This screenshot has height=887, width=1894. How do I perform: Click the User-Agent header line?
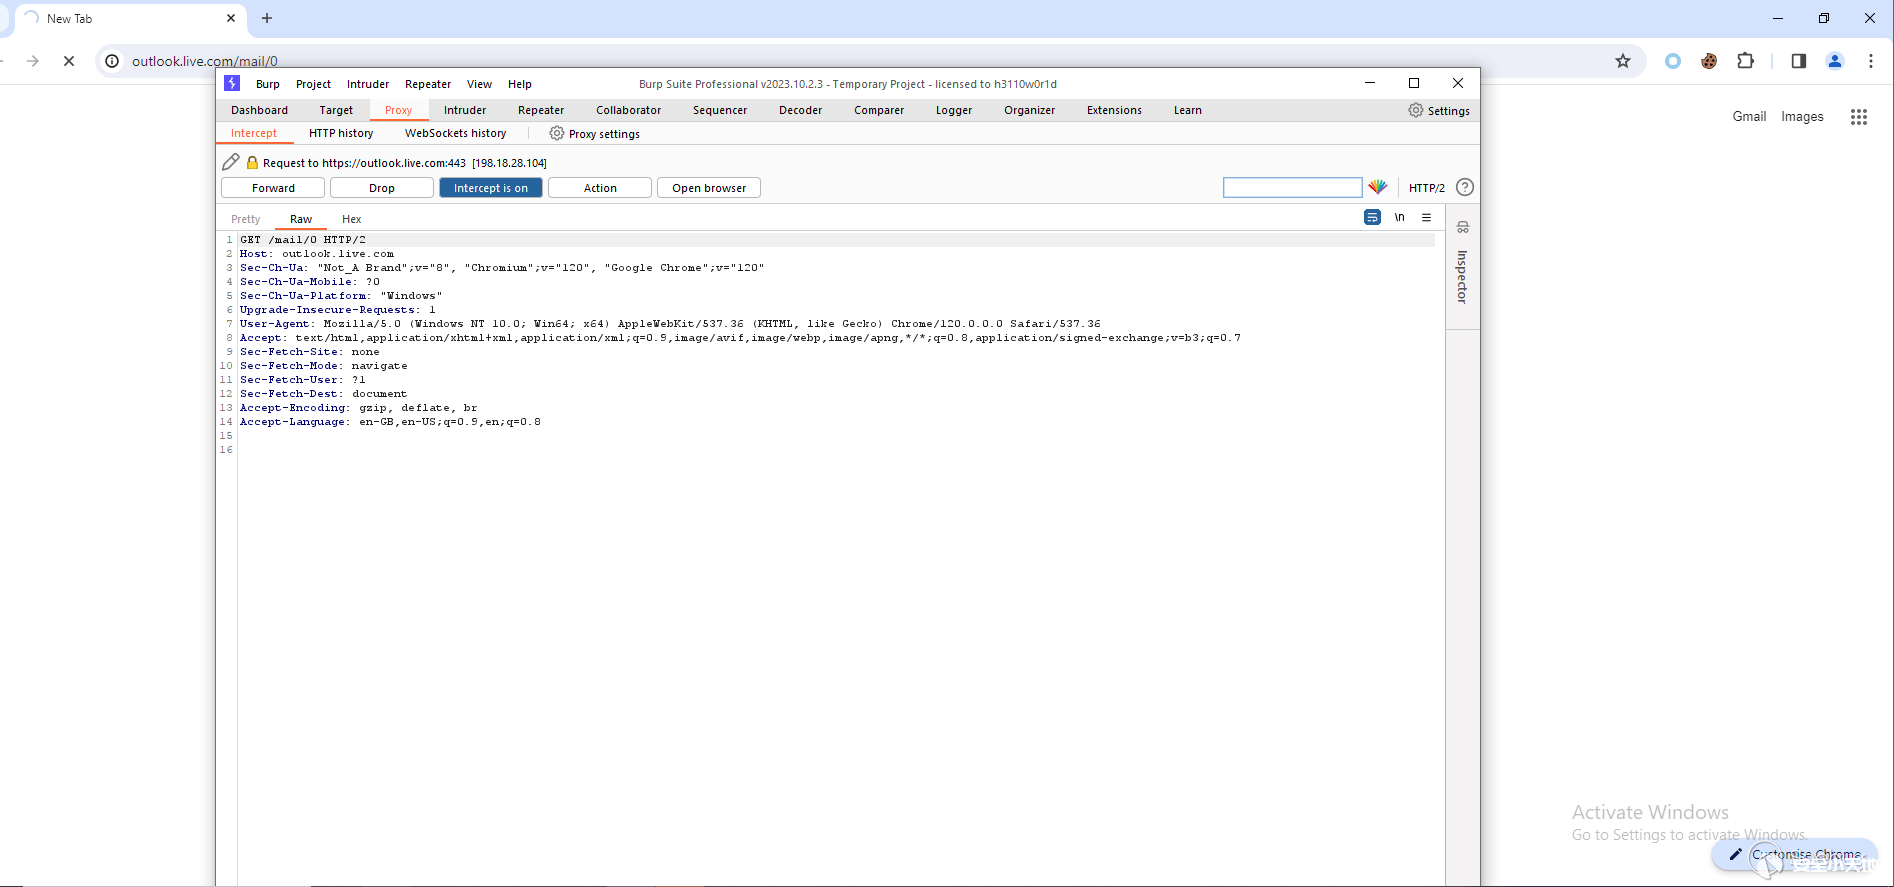[x=670, y=324]
